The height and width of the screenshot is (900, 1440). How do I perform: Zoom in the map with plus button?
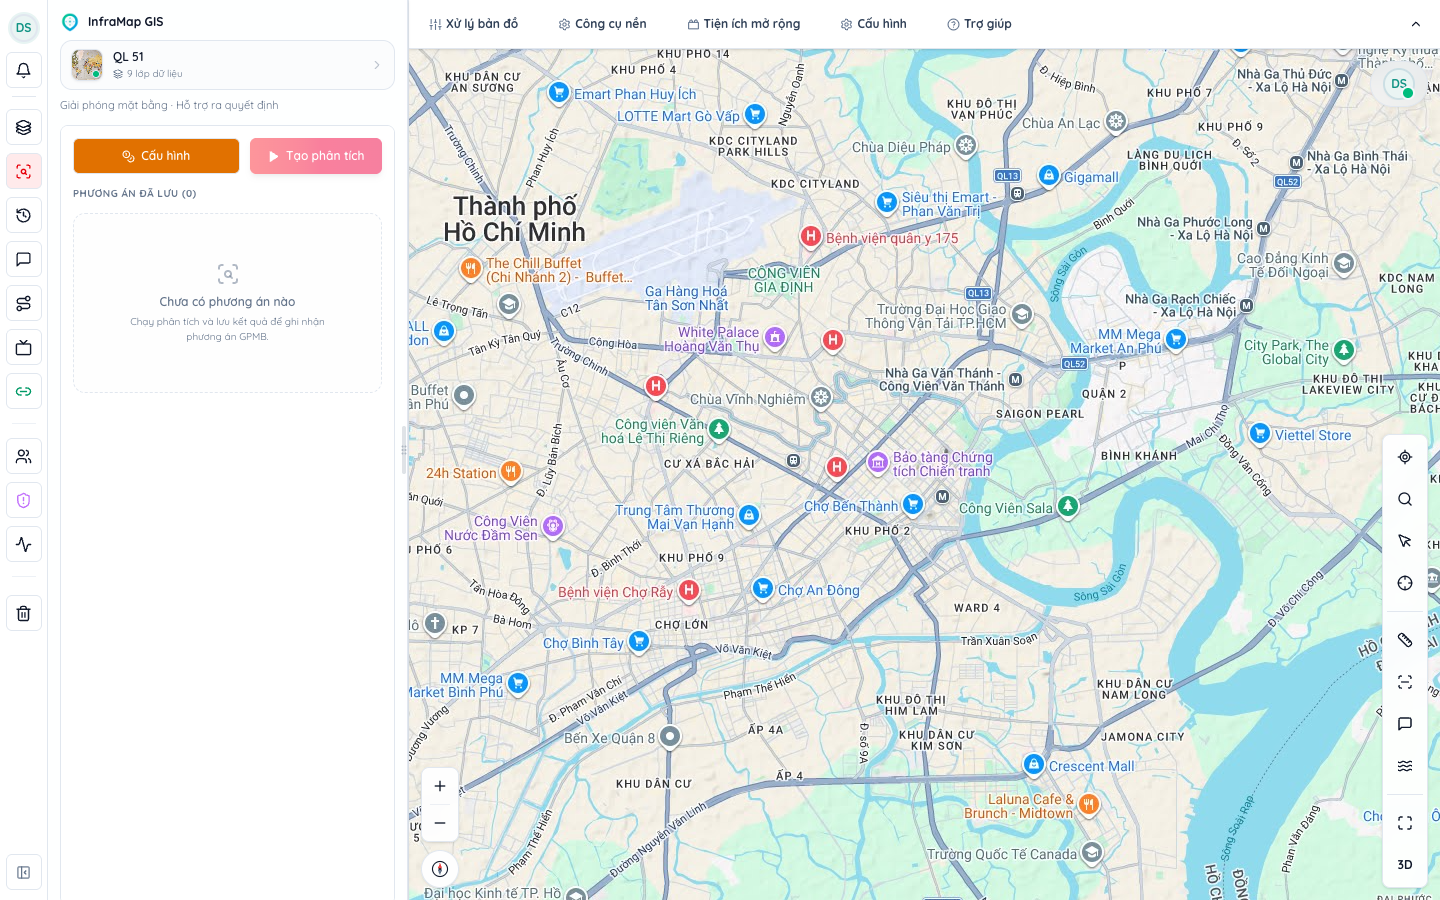pos(440,786)
